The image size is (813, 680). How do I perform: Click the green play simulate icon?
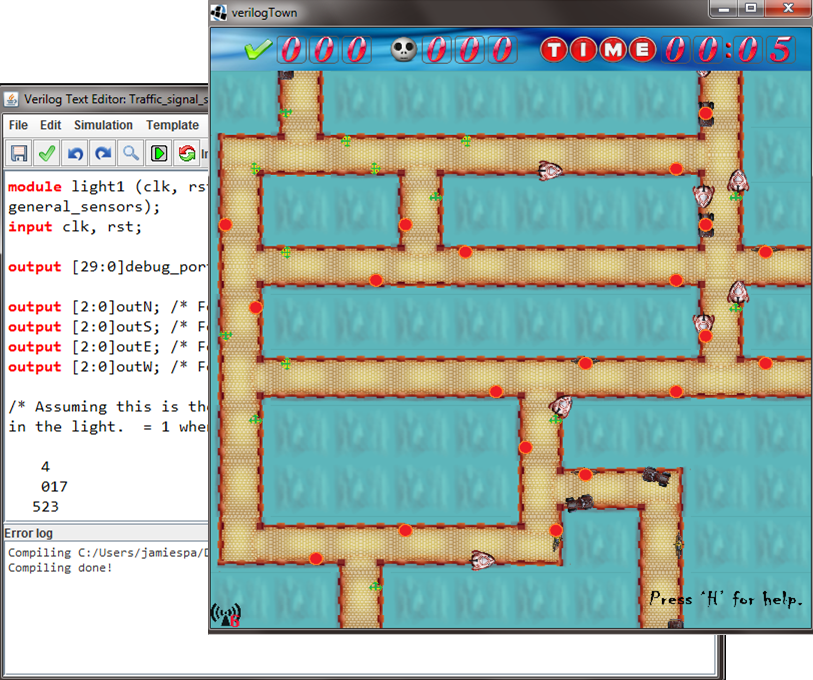(x=159, y=153)
